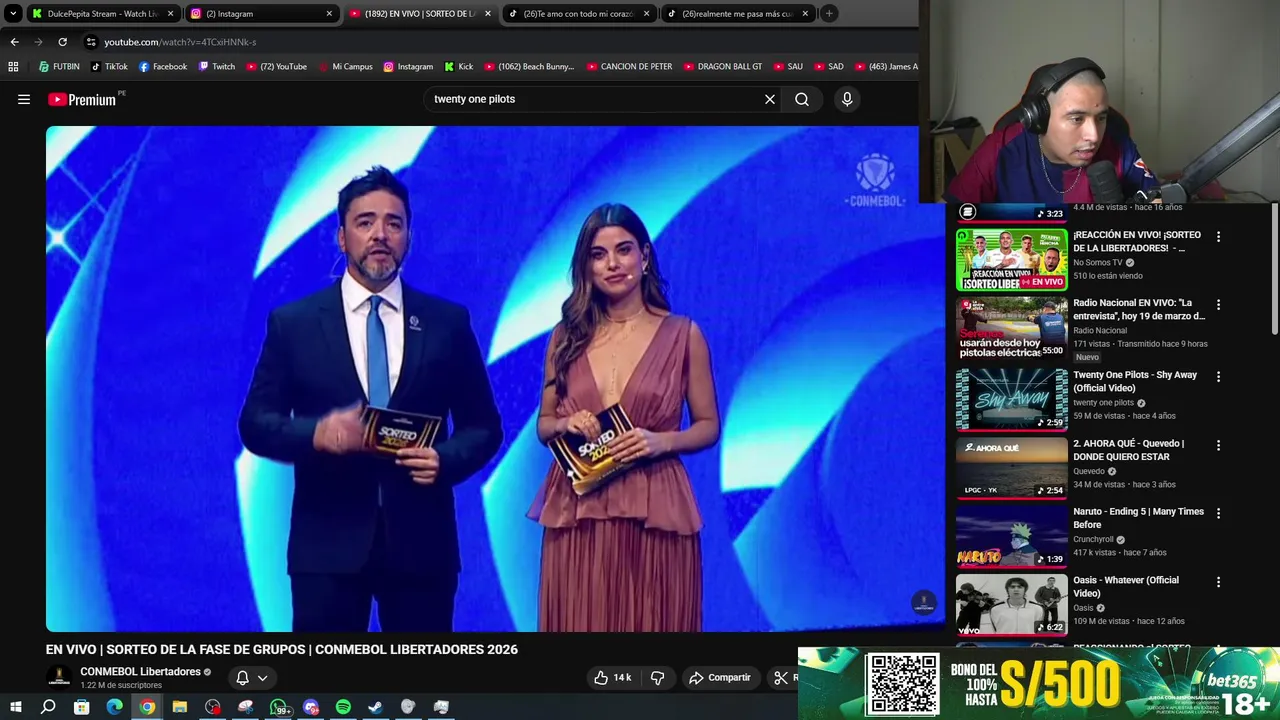Open options for Quevedo AHORA QUÉ video
1280x720 pixels.
pyautogui.click(x=1218, y=445)
